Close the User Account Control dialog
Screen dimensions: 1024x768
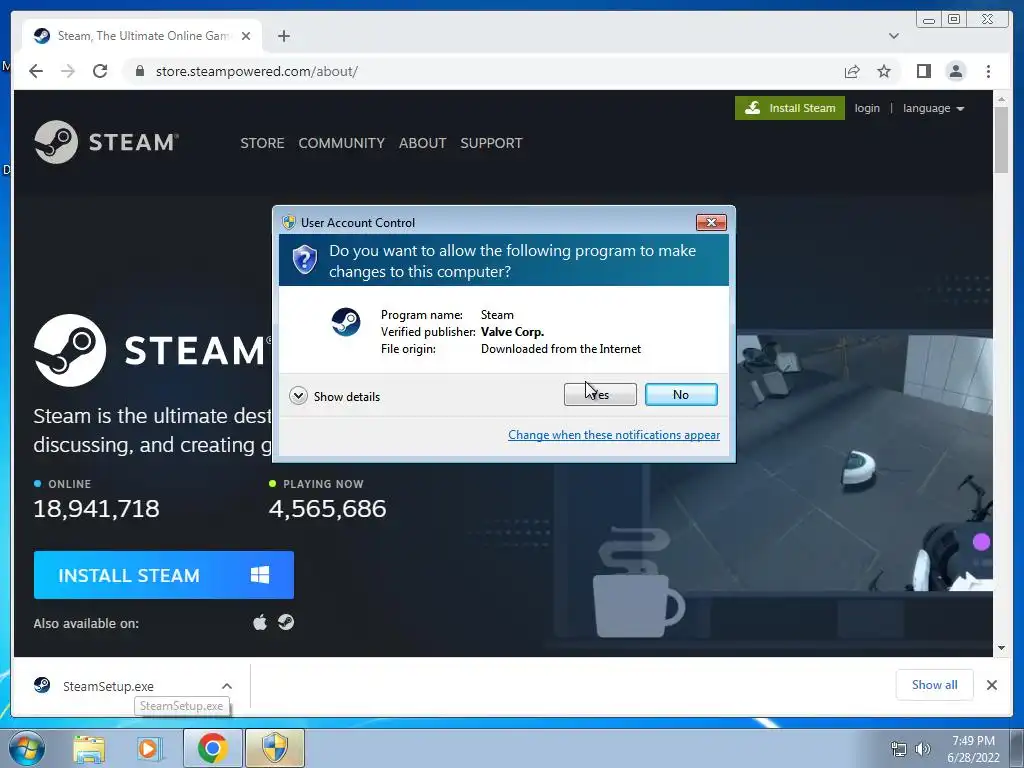711,223
